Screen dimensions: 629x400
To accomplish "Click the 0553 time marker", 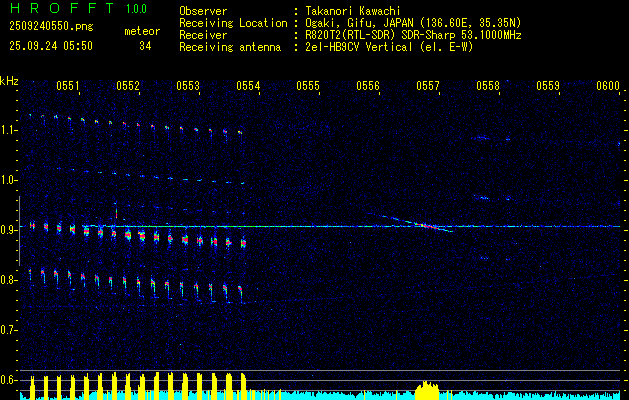I will coord(188,86).
